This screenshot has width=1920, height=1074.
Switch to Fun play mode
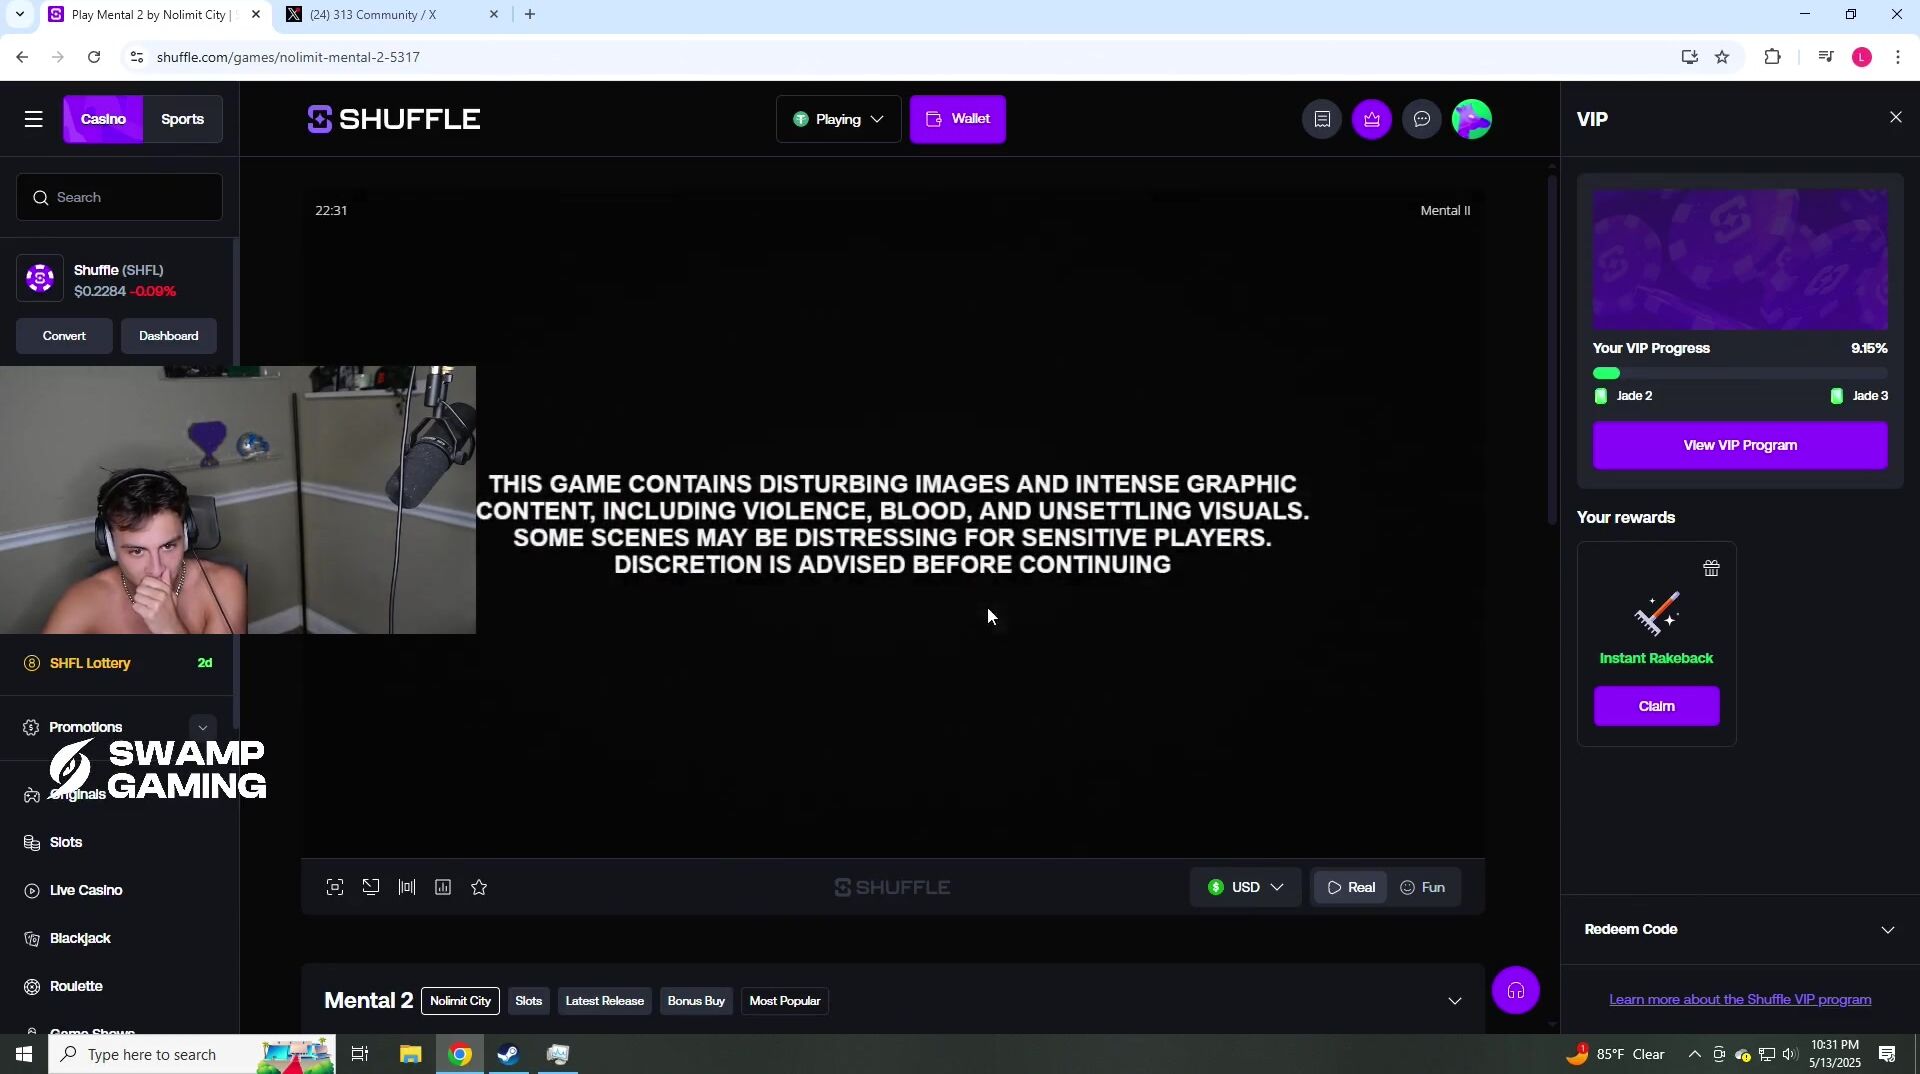click(1423, 888)
